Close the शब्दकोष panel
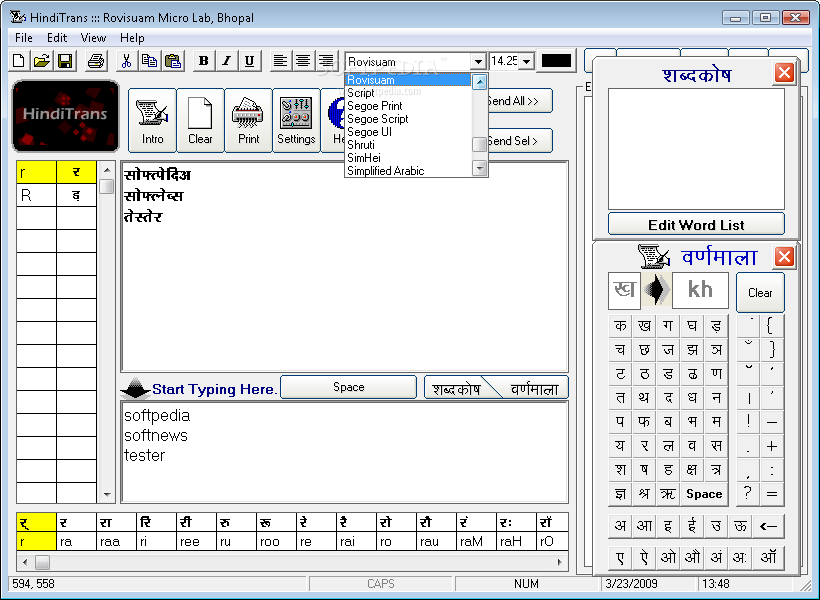Viewport: 820px width, 600px height. (784, 73)
